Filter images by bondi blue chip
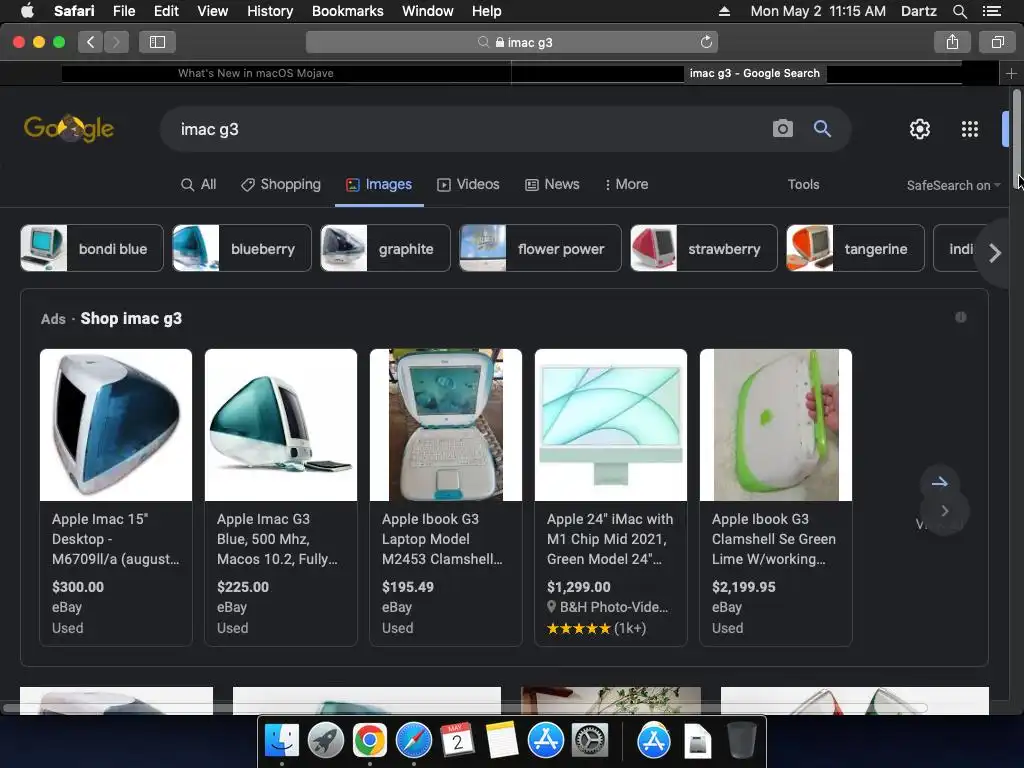Screen dimensions: 1024x768 [x=91, y=248]
